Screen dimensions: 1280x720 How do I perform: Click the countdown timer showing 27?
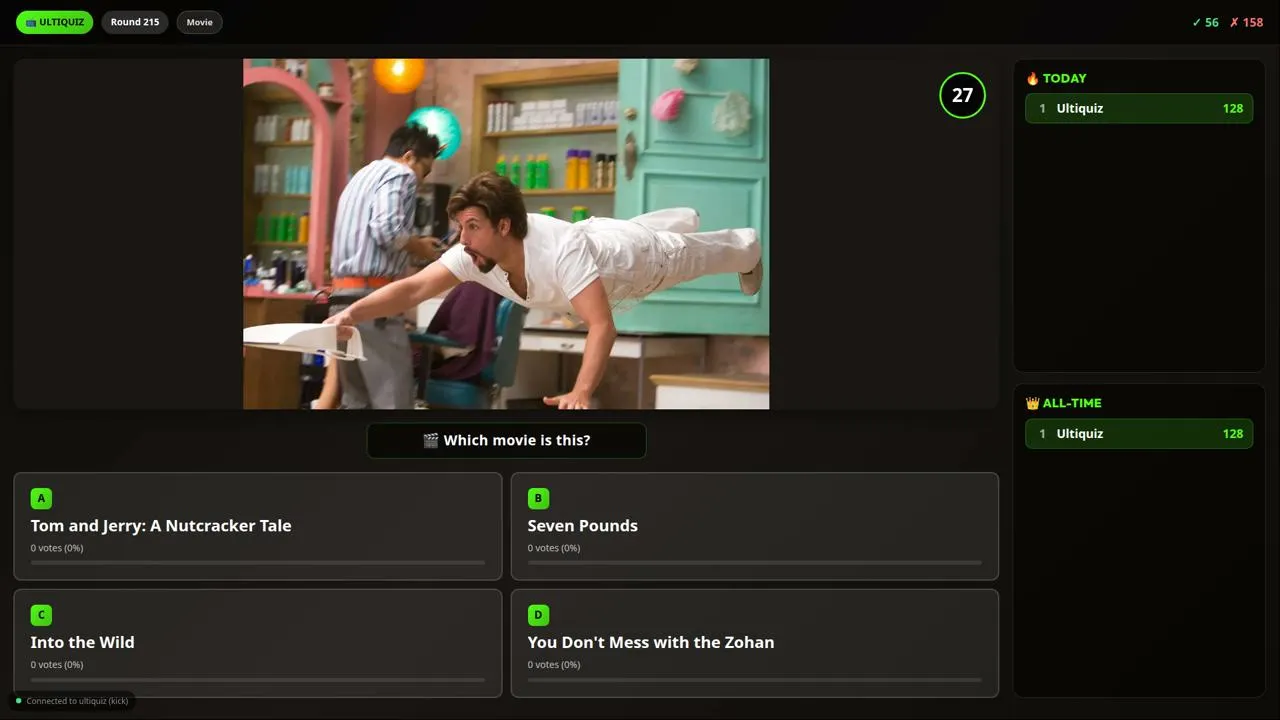962,95
